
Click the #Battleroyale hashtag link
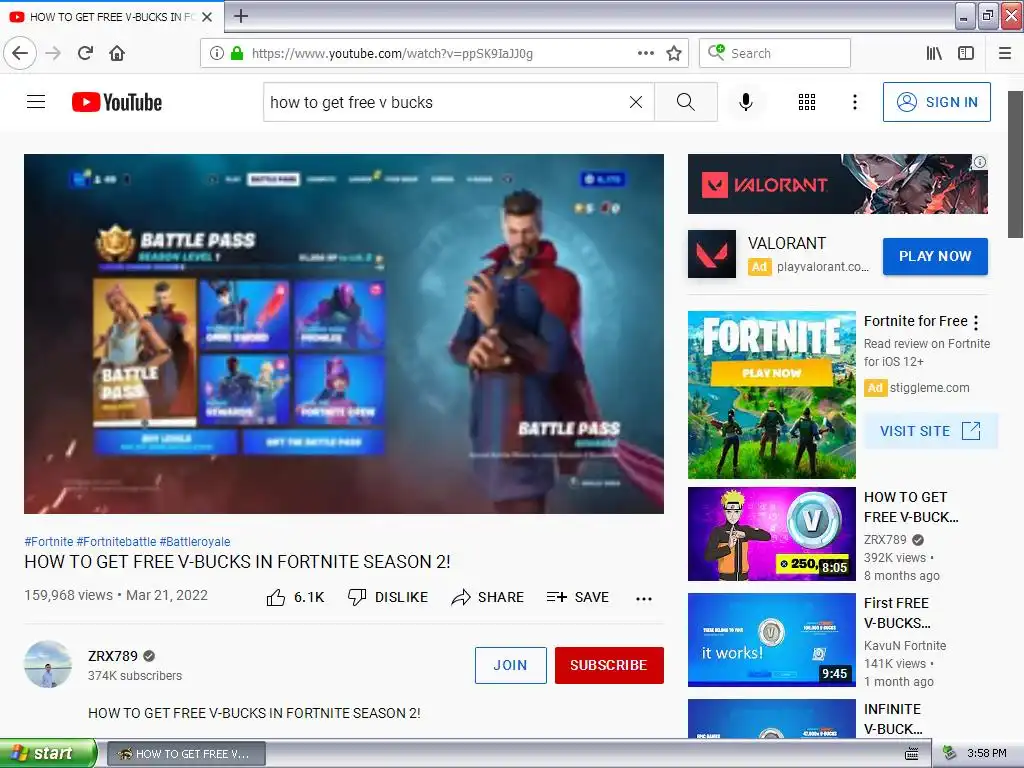pyautogui.click(x=195, y=541)
